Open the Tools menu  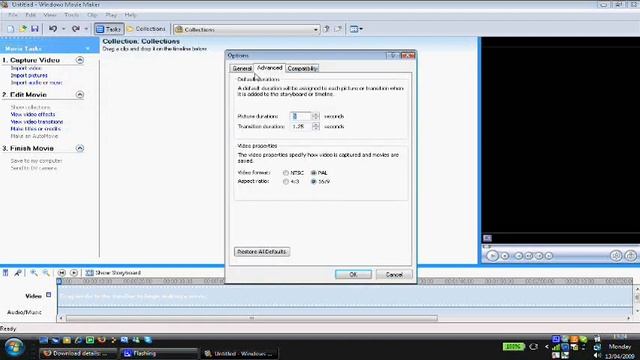pos(71,15)
